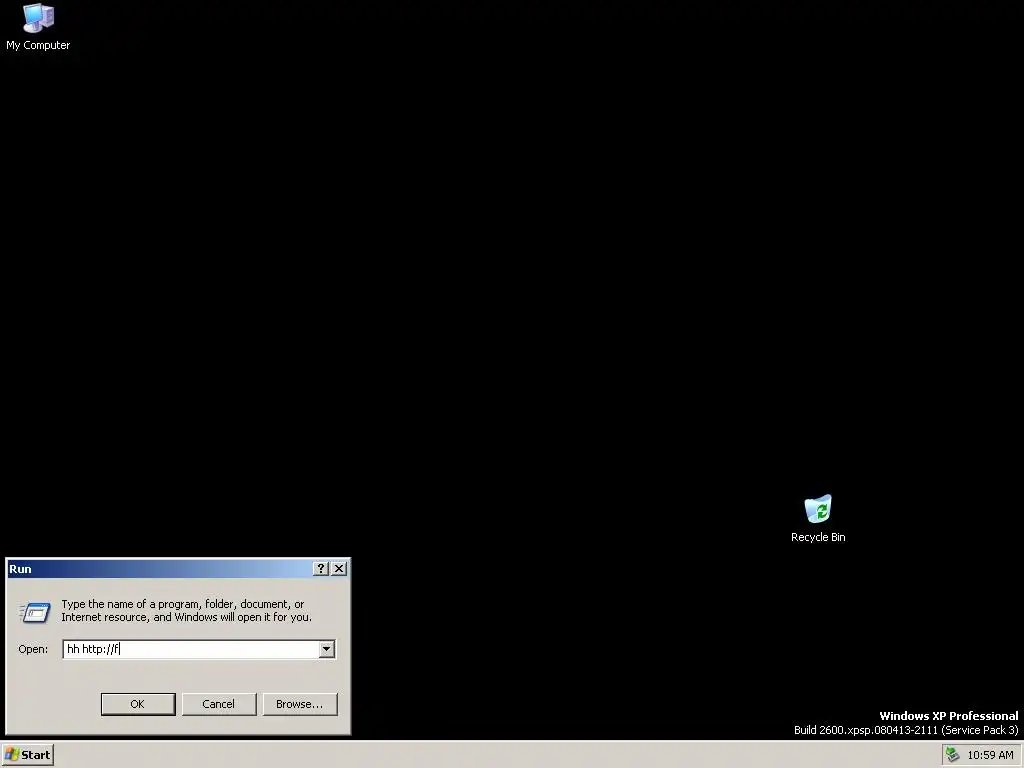
Task: Expand the Open combo box dropdown arrow
Action: click(x=327, y=649)
